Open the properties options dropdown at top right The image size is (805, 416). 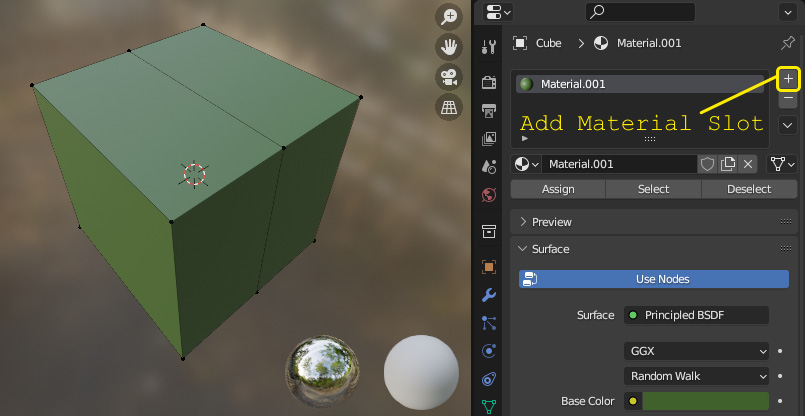click(x=788, y=12)
